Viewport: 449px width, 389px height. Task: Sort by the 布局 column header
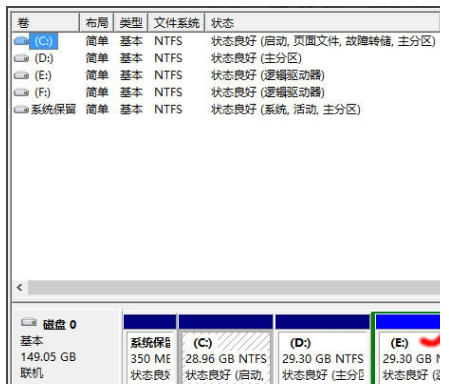pyautogui.click(x=97, y=23)
